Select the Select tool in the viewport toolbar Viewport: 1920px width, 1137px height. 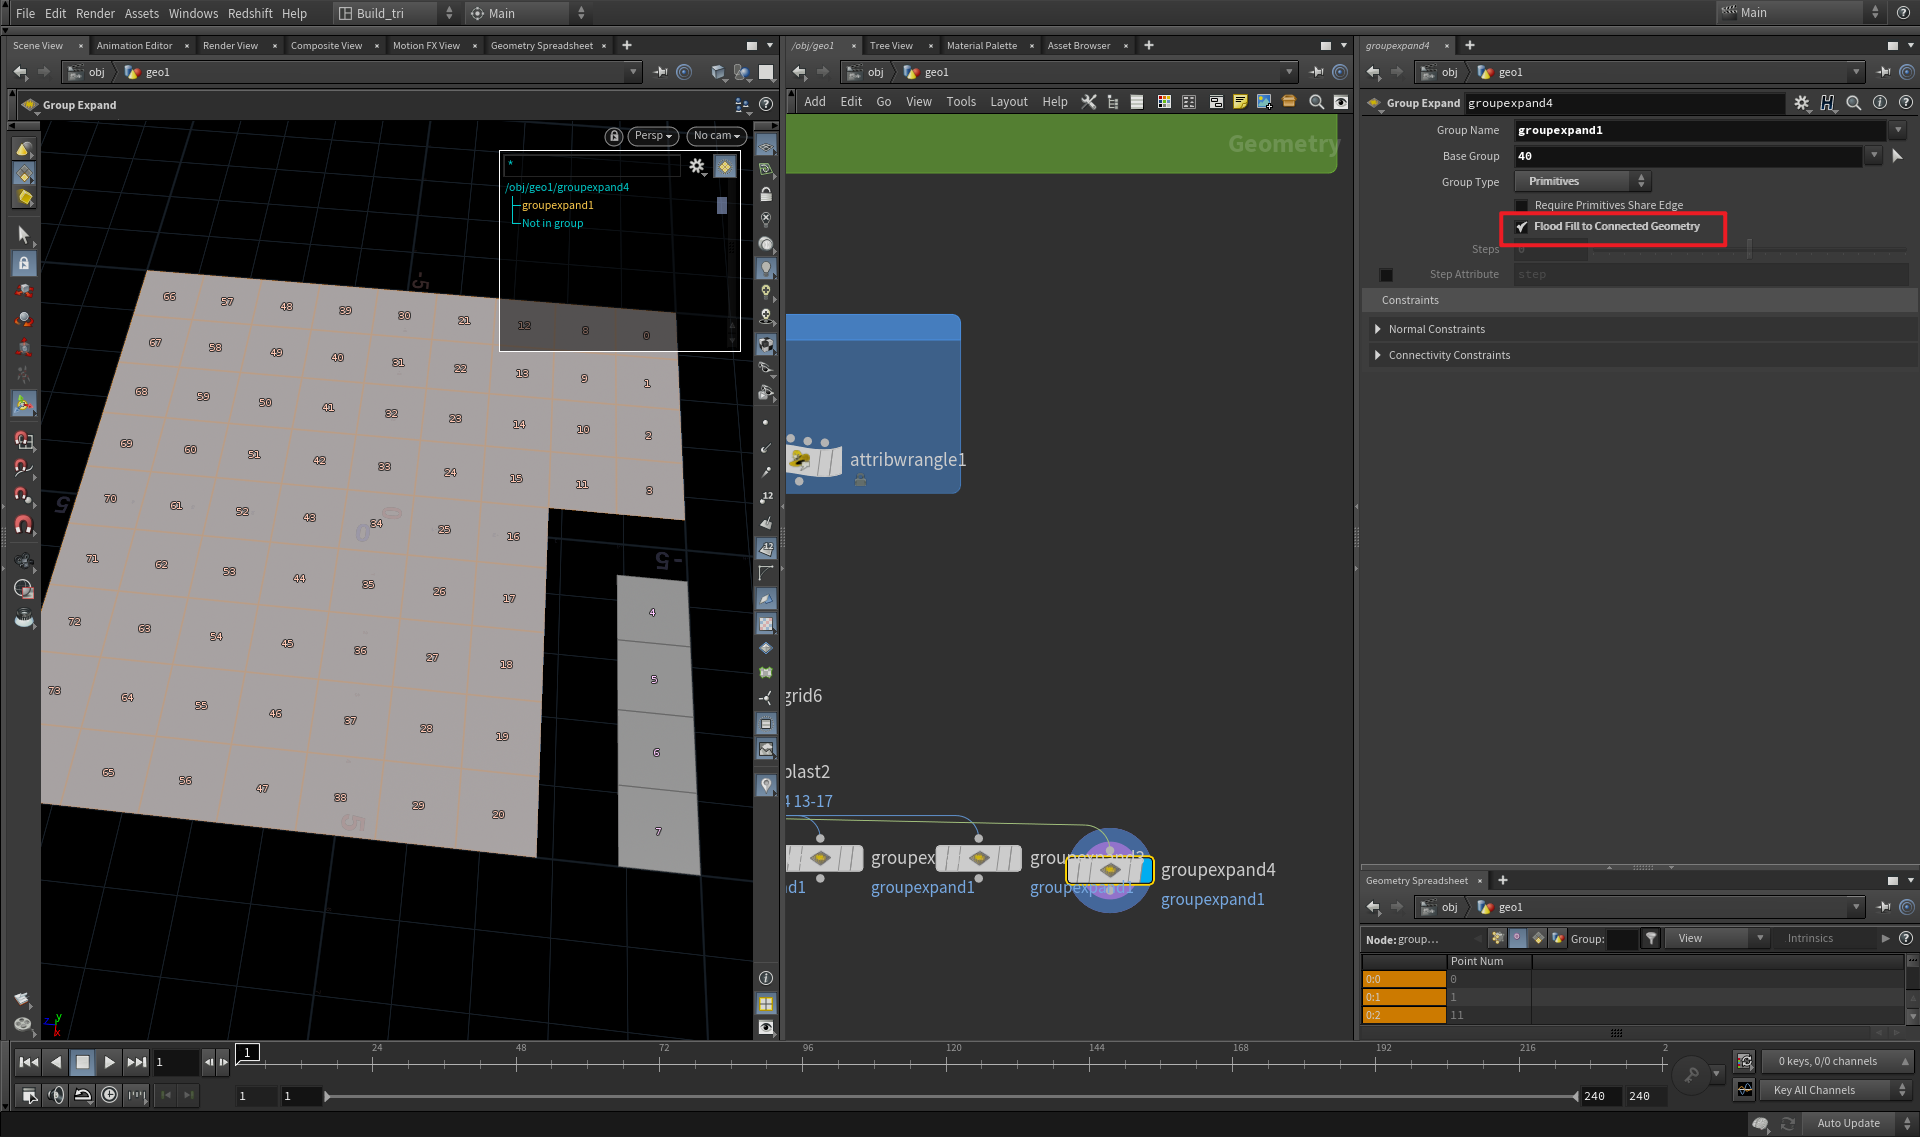[24, 235]
